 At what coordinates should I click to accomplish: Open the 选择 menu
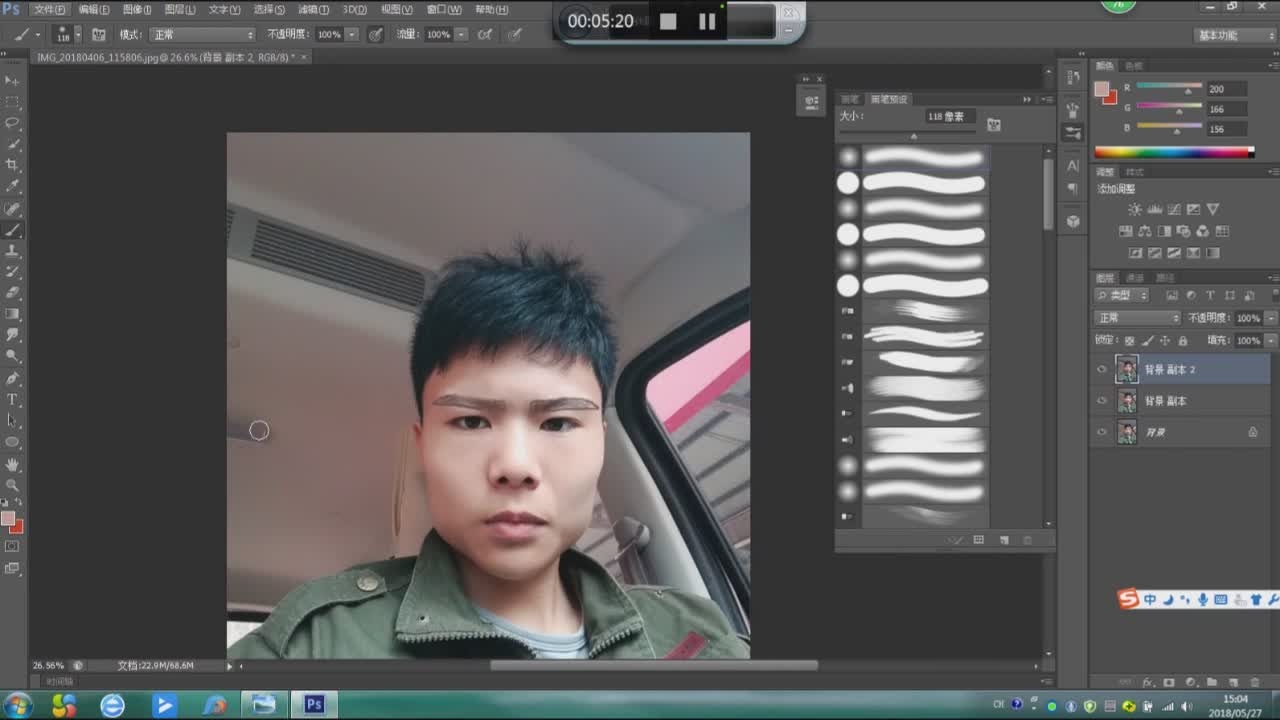(x=269, y=9)
